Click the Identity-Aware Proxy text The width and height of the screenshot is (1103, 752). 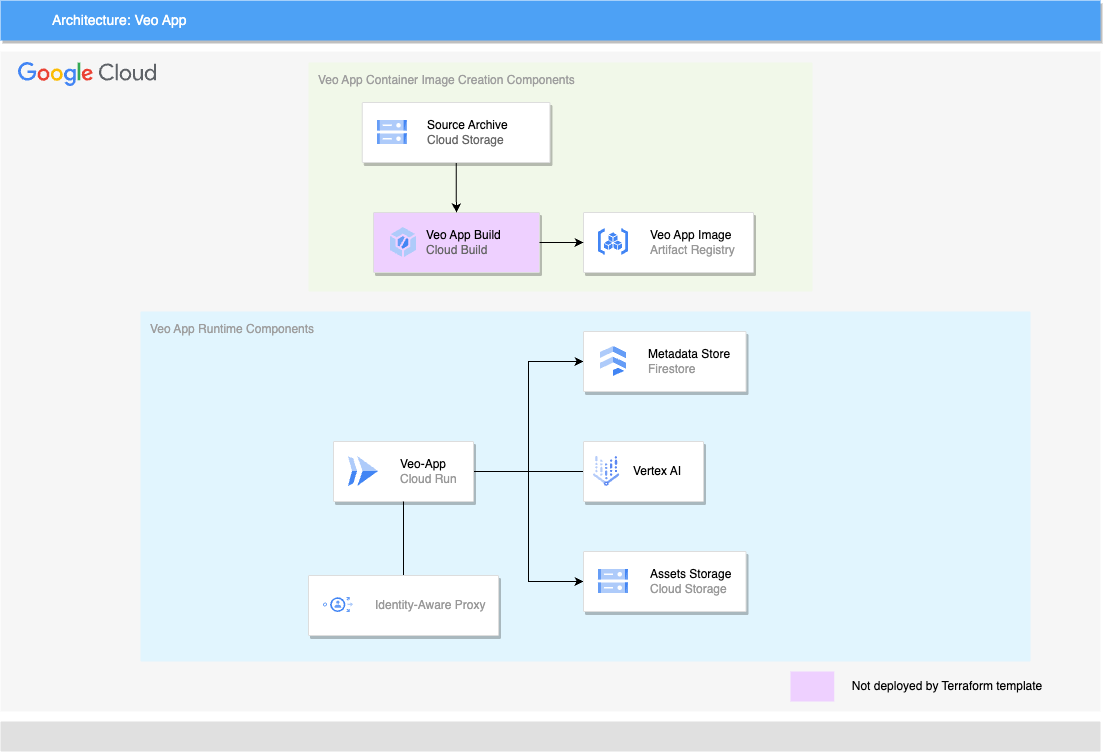pyautogui.click(x=430, y=605)
